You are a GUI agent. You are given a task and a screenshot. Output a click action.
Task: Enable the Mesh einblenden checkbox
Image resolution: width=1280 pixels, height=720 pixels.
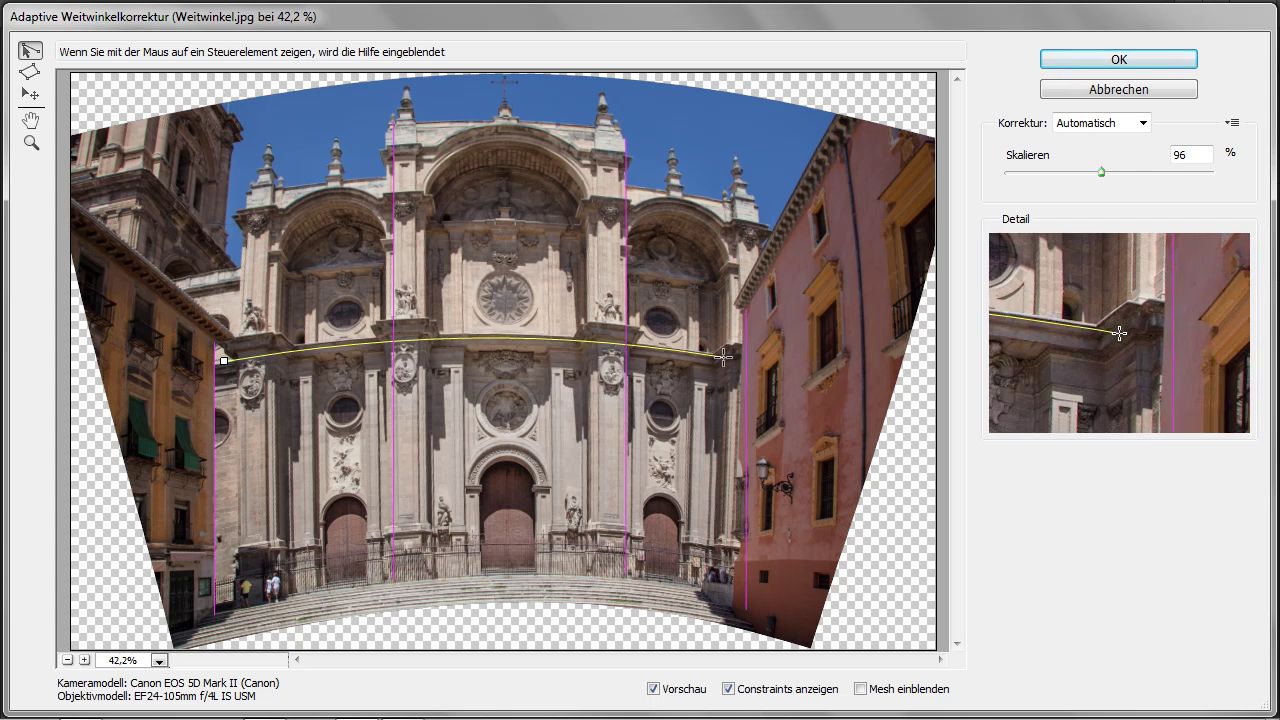[x=860, y=689]
